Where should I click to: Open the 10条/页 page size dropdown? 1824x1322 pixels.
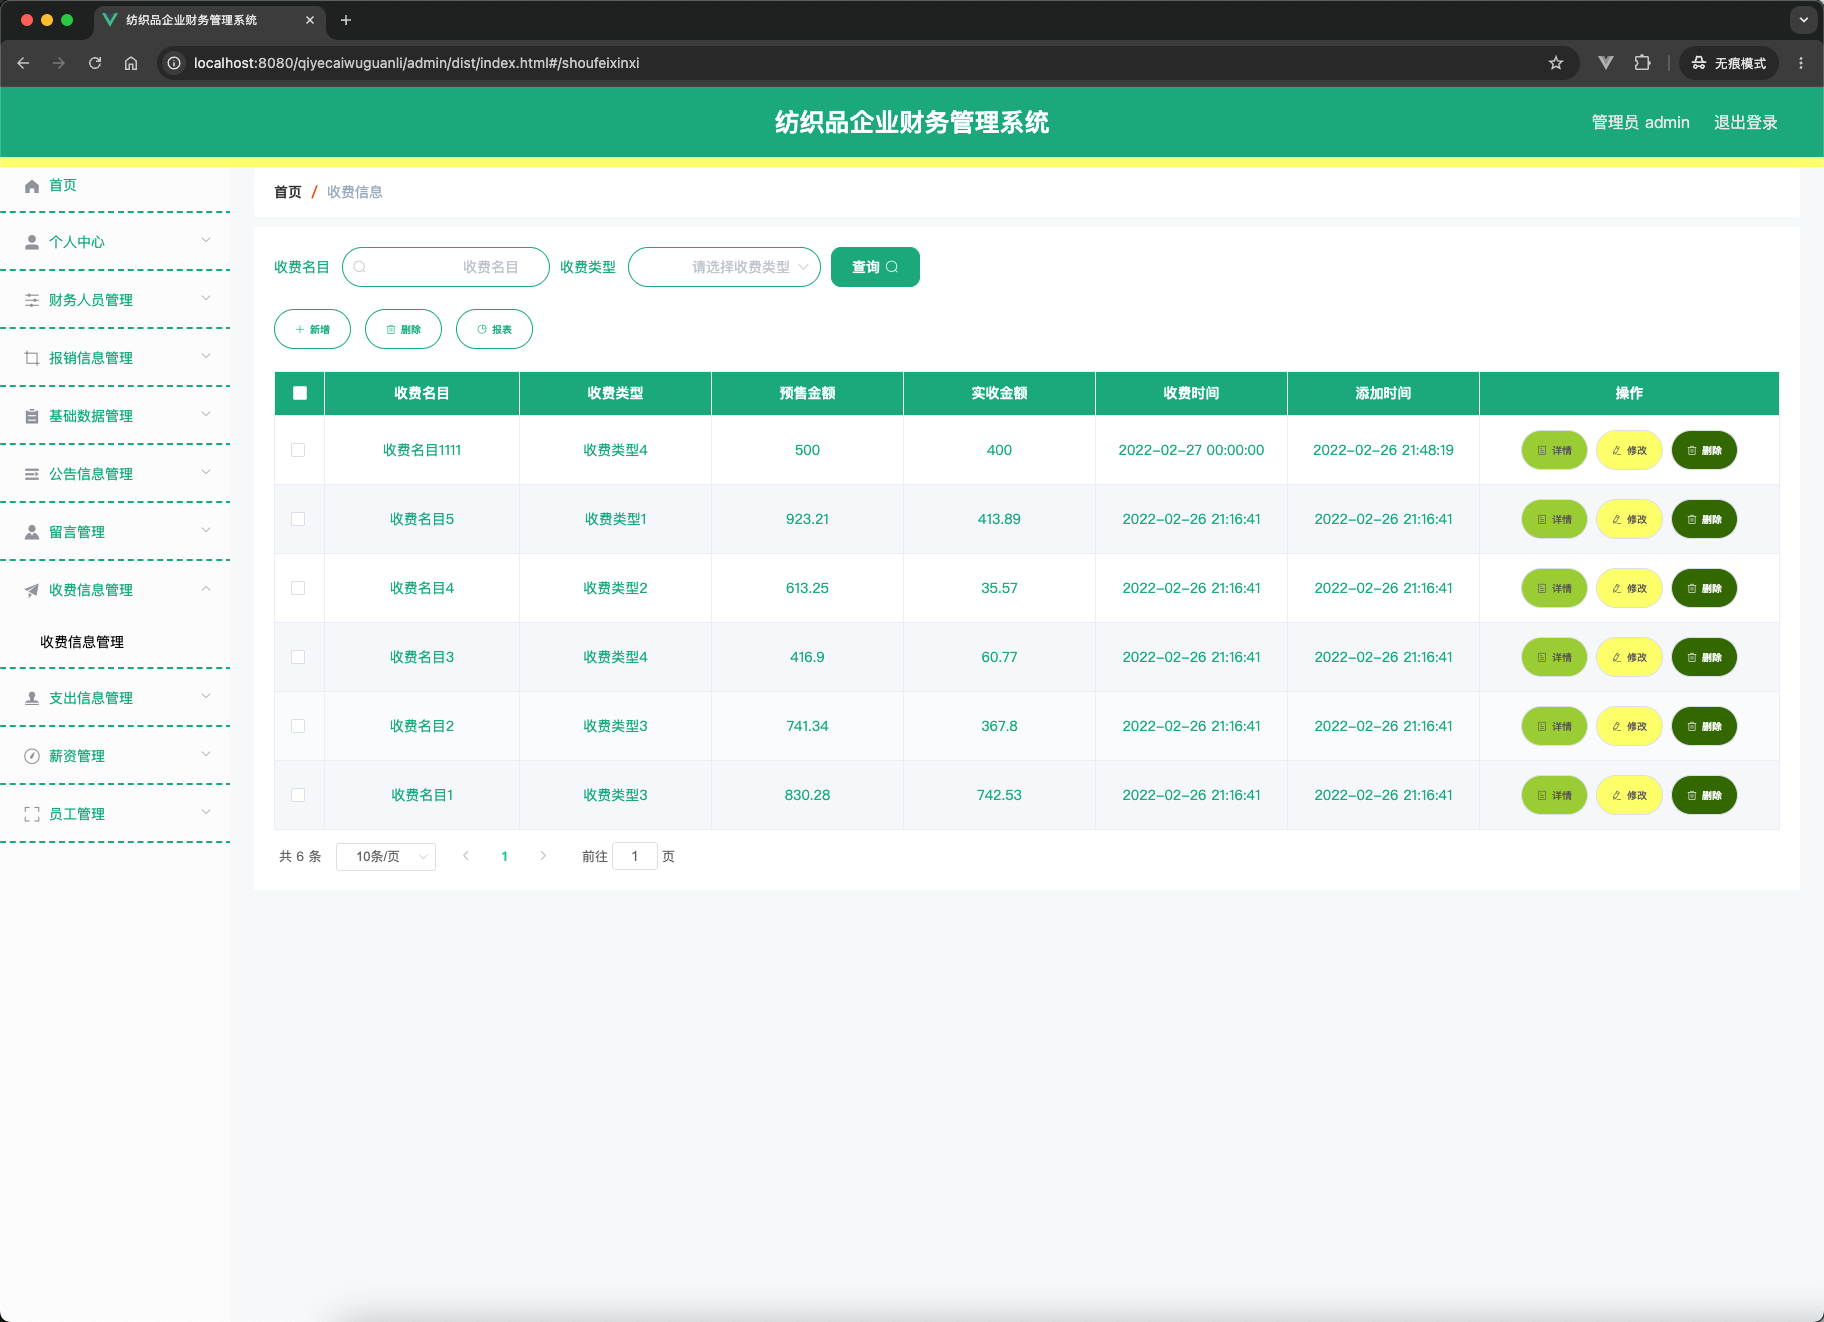pos(386,856)
